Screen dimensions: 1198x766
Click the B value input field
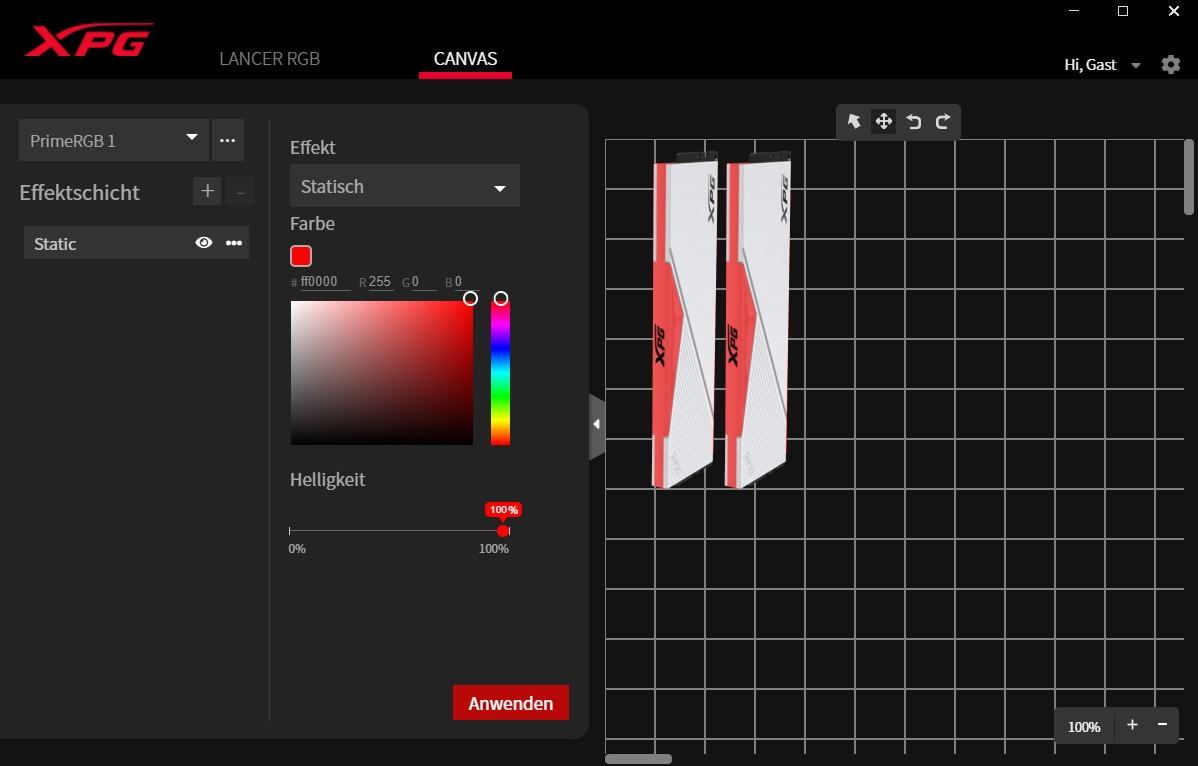tap(468, 282)
